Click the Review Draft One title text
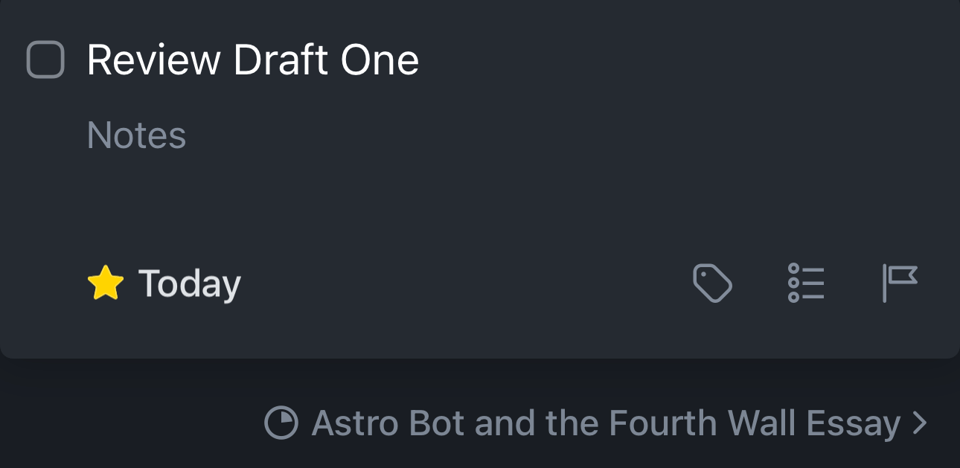Image resolution: width=960 pixels, height=468 pixels. [252, 60]
